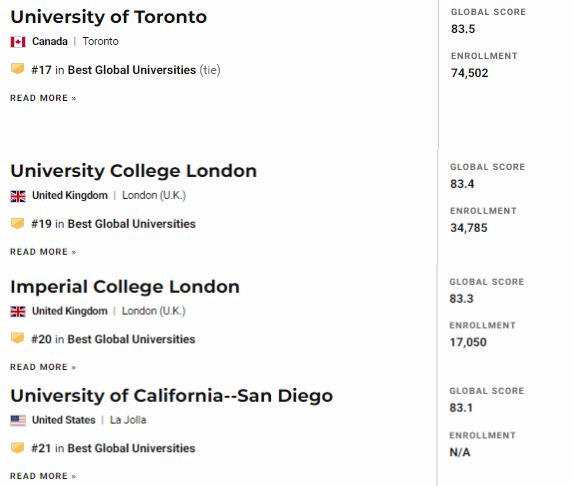Open the University College London title link

pyautogui.click(x=133, y=171)
